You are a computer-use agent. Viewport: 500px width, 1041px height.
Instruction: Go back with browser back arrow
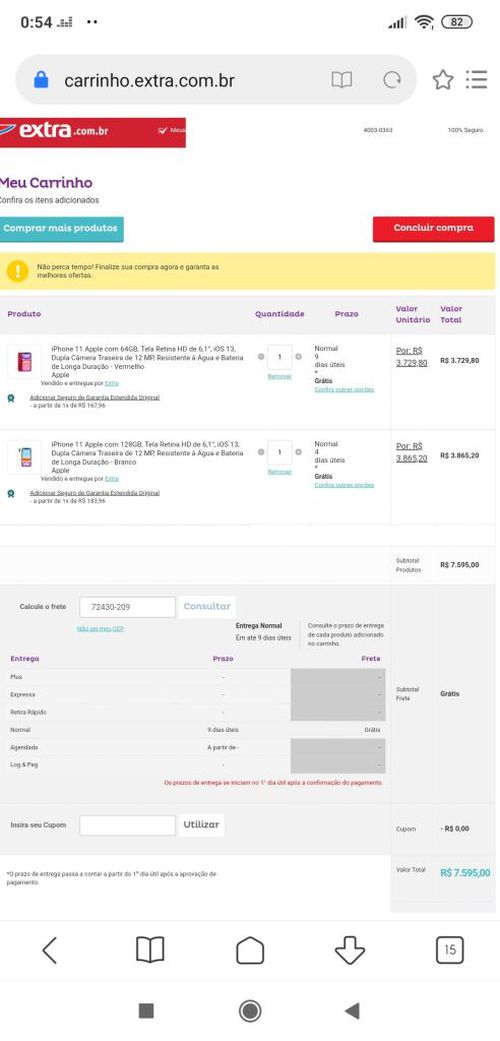point(50,950)
